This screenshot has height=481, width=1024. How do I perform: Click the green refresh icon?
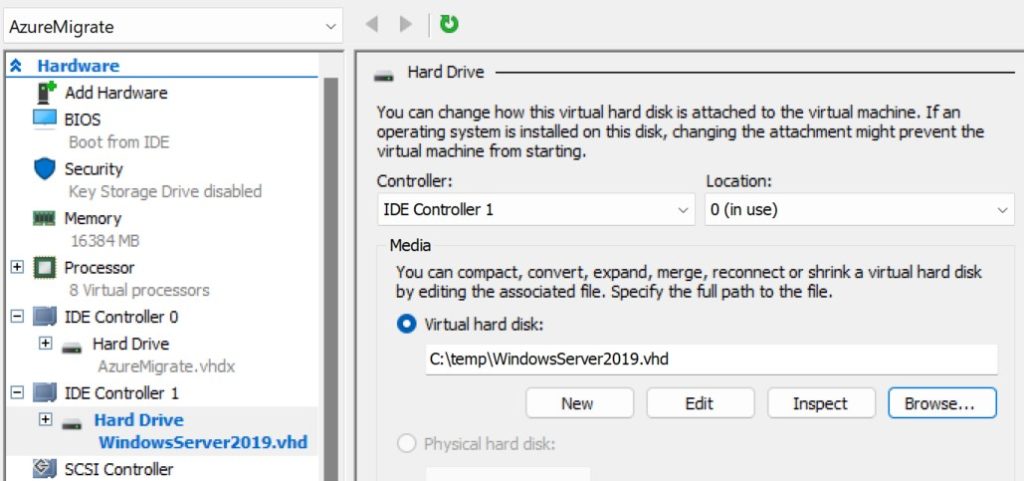(x=449, y=24)
